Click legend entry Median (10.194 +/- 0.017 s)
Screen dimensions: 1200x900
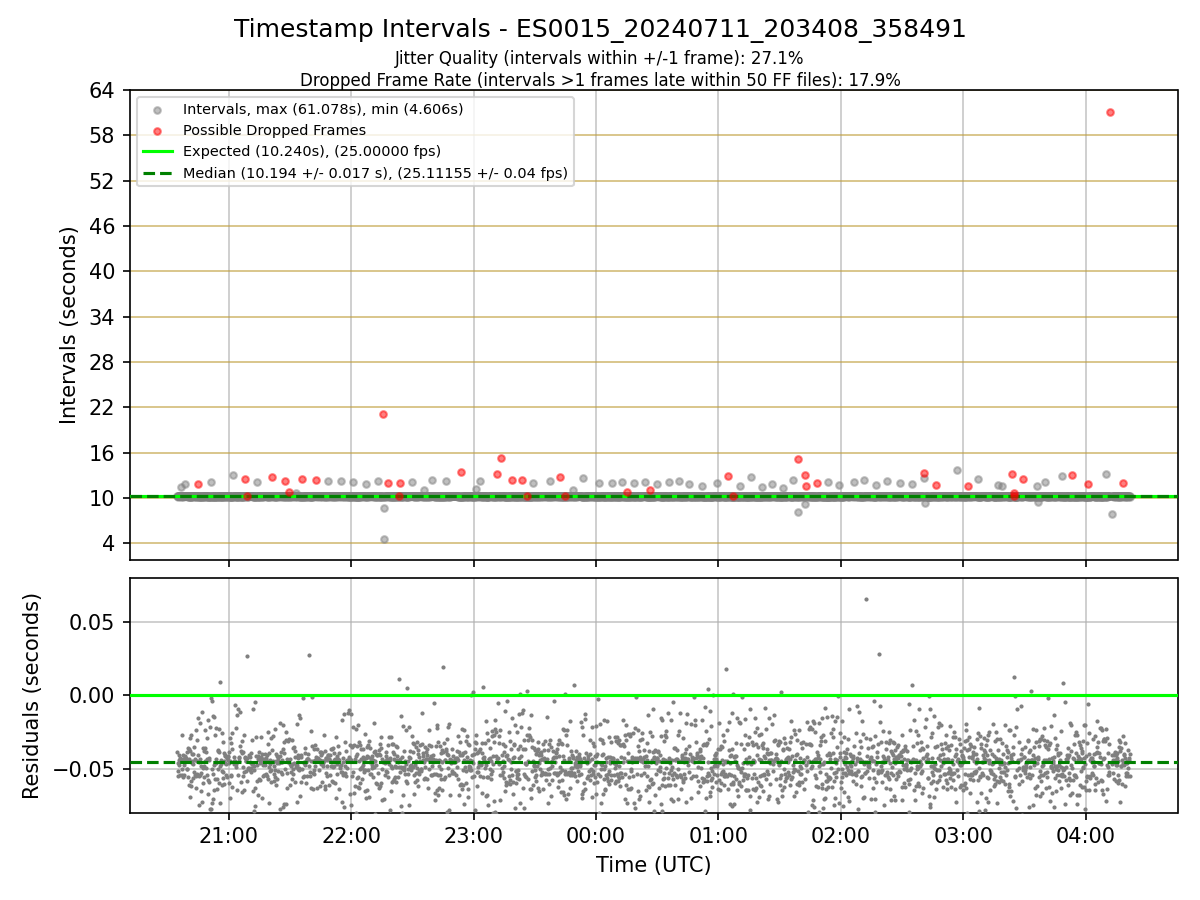pos(375,173)
